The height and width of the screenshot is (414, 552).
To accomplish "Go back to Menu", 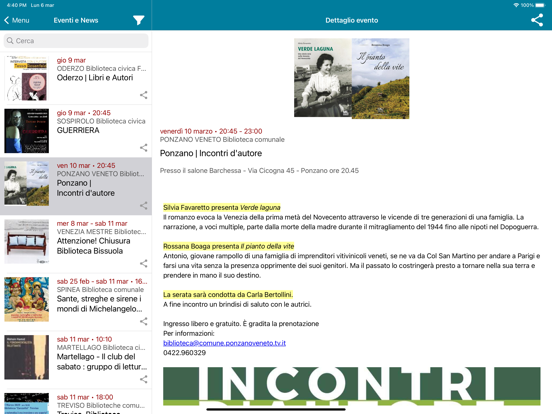I will coord(17,20).
